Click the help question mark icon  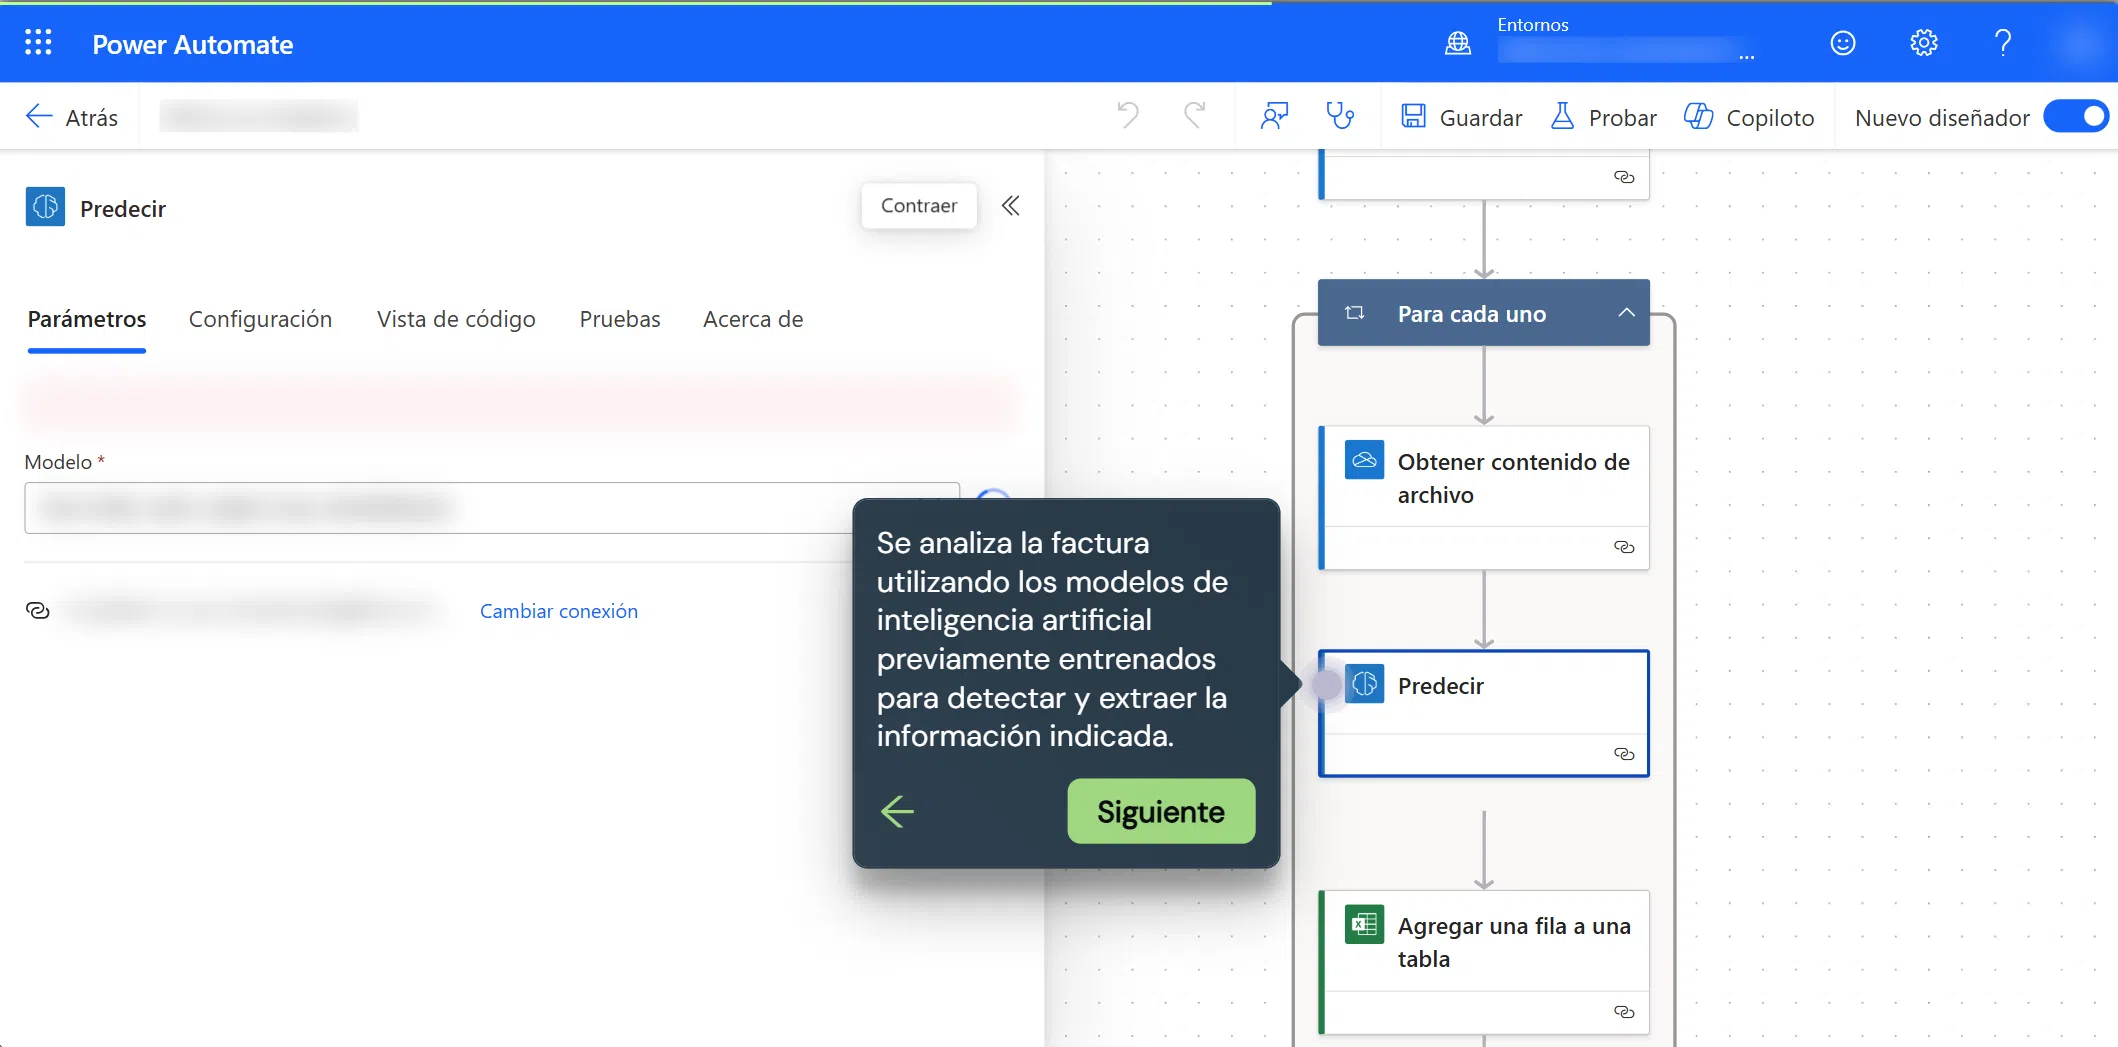(2002, 43)
